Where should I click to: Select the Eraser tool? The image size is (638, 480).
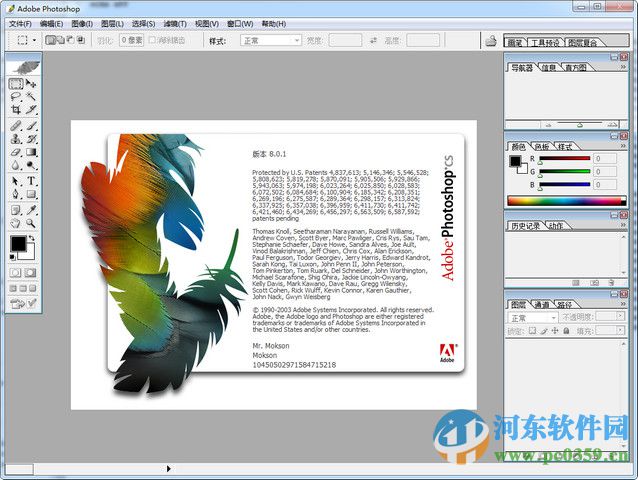pos(16,152)
